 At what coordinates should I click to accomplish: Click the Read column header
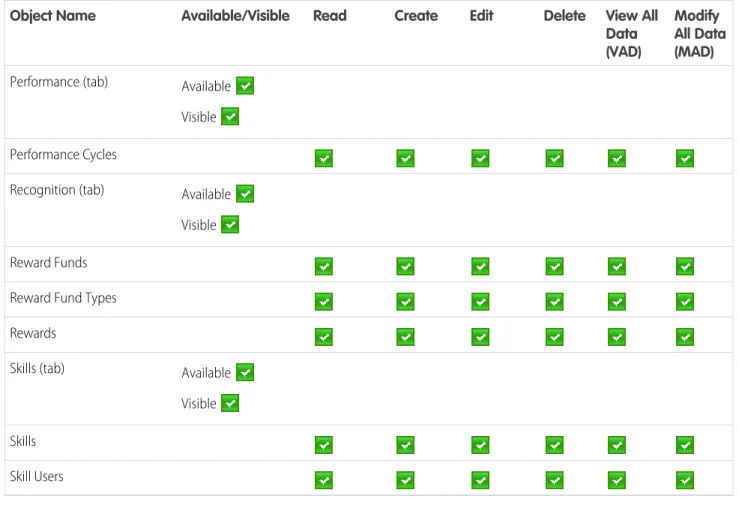[x=330, y=16]
